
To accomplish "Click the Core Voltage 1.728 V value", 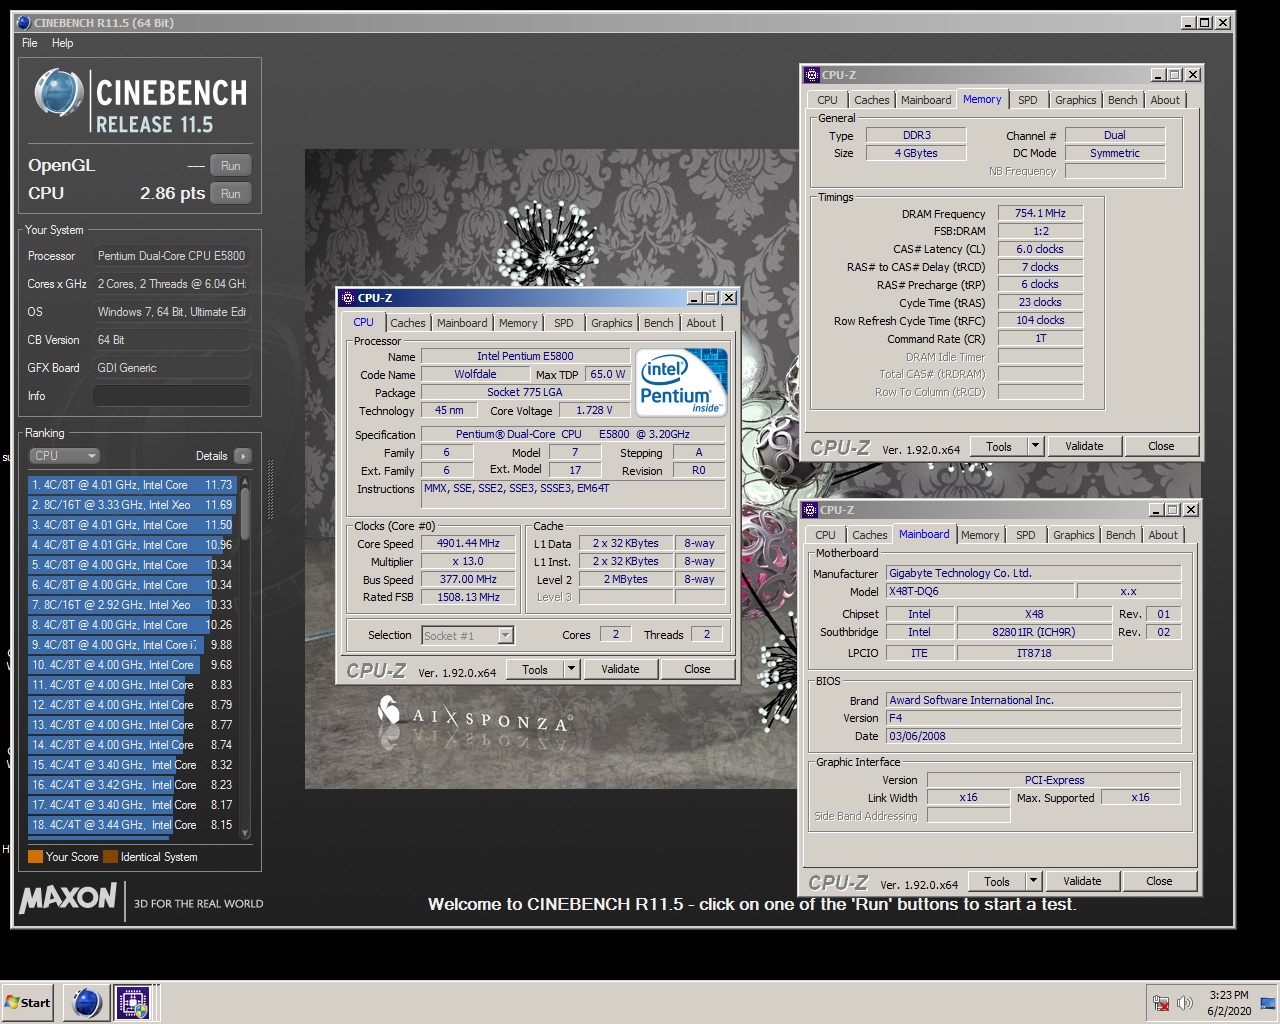I will click(594, 410).
